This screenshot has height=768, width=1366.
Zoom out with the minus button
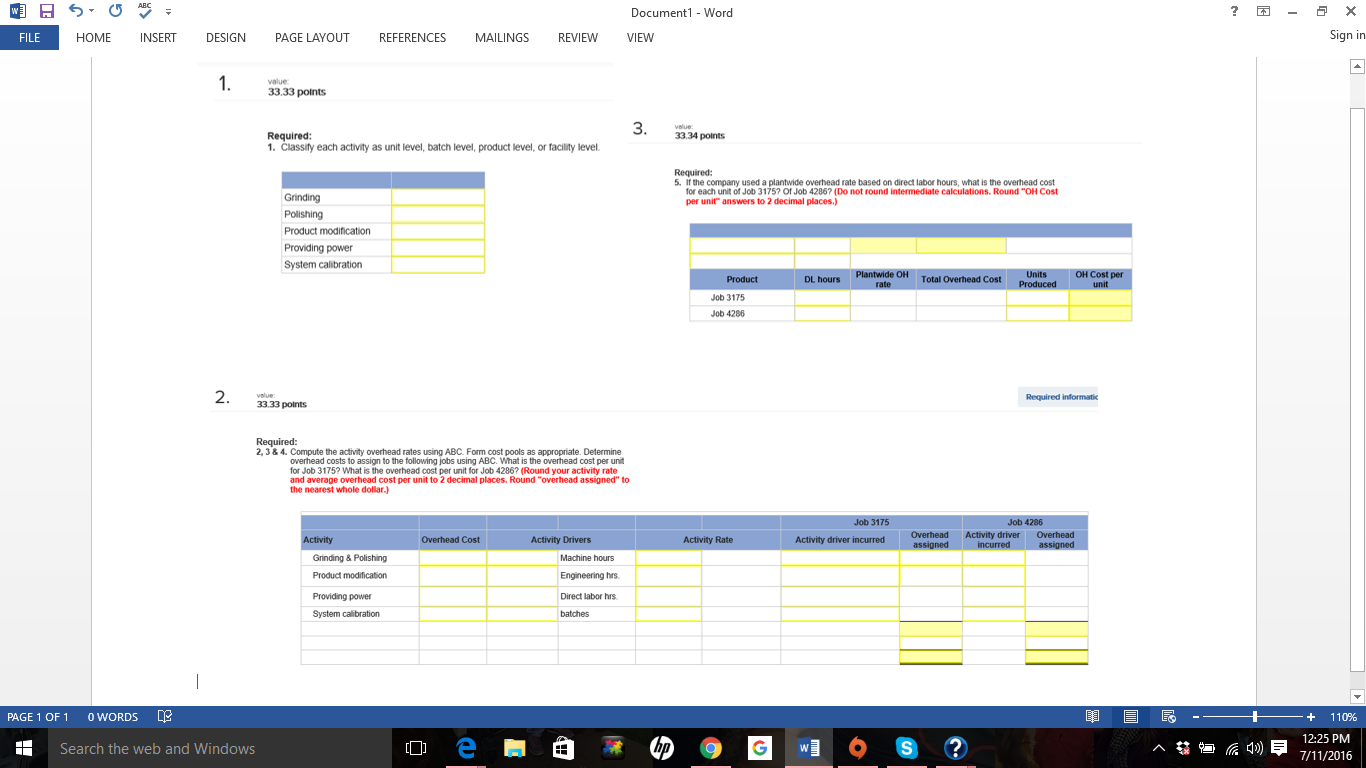pos(1194,717)
